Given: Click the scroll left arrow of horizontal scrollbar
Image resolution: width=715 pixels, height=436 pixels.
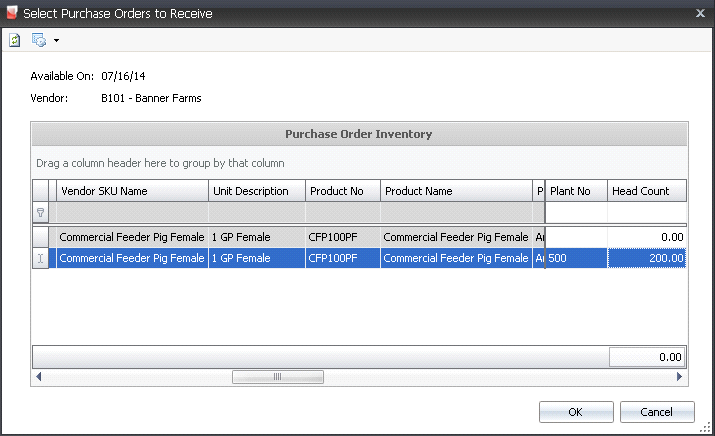Looking at the screenshot, I should point(39,377).
